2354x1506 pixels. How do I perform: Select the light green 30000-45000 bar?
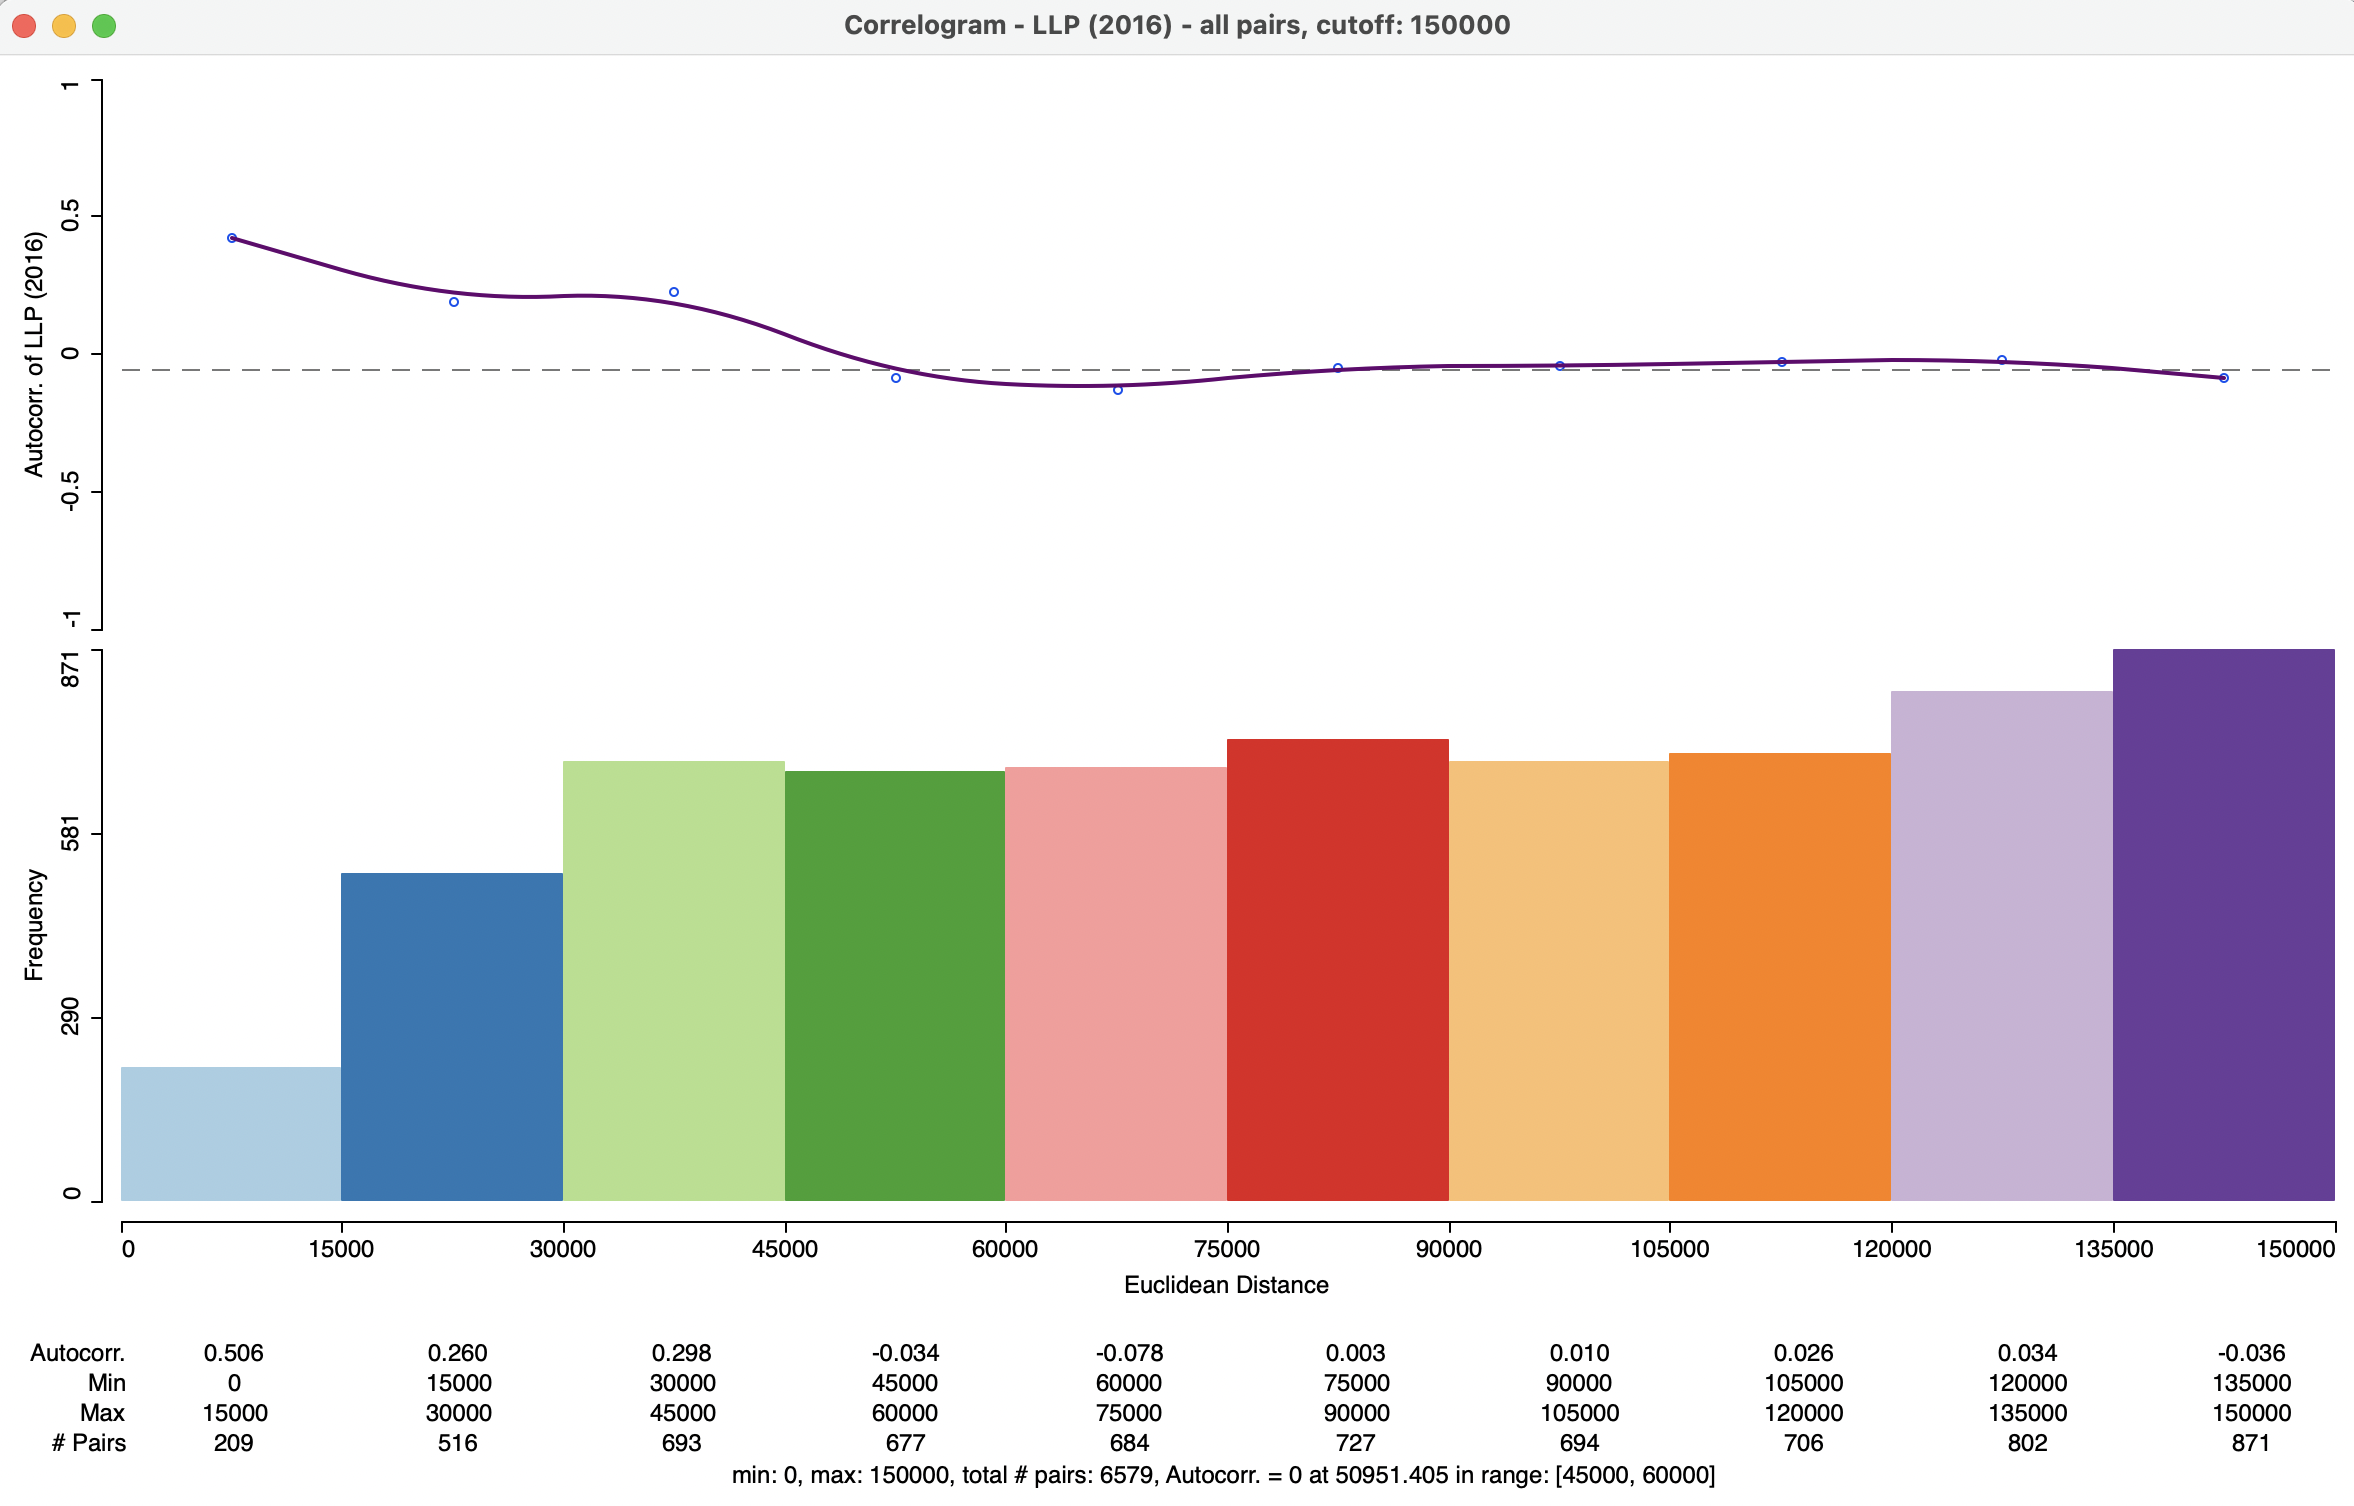click(674, 980)
